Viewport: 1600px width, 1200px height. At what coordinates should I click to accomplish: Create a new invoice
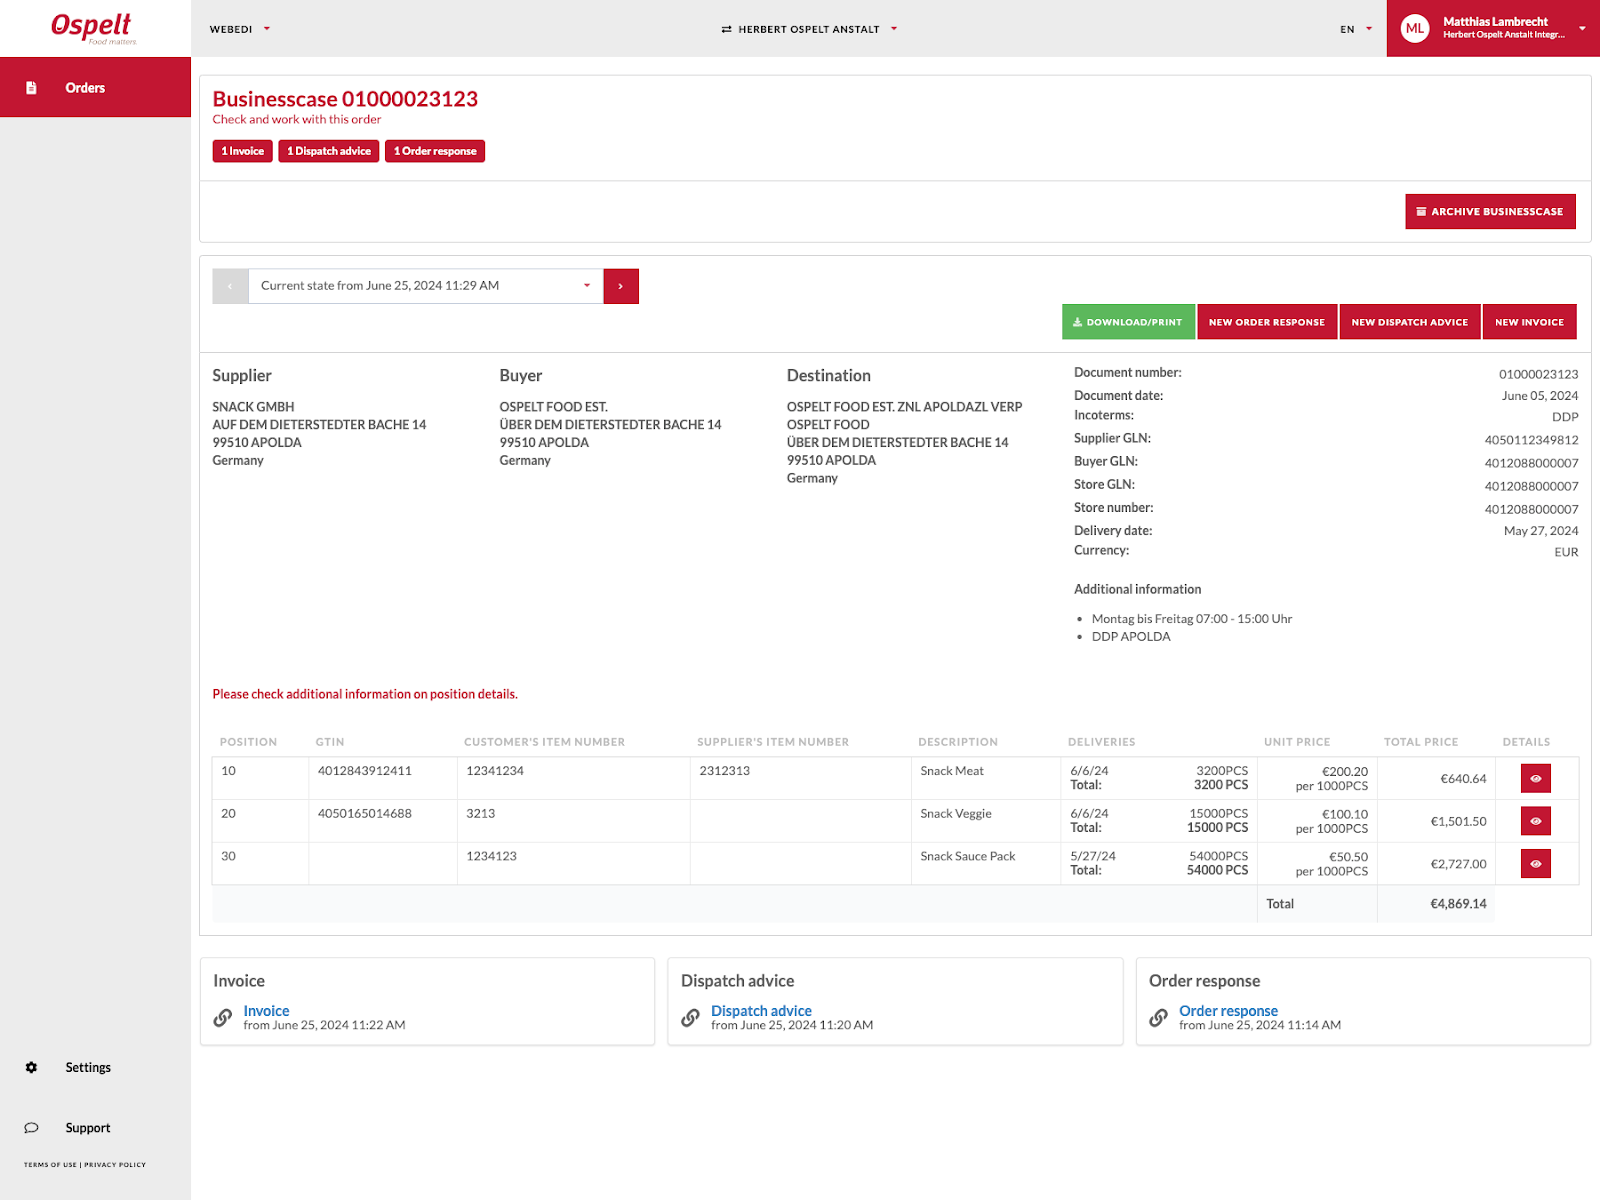pyautogui.click(x=1528, y=322)
